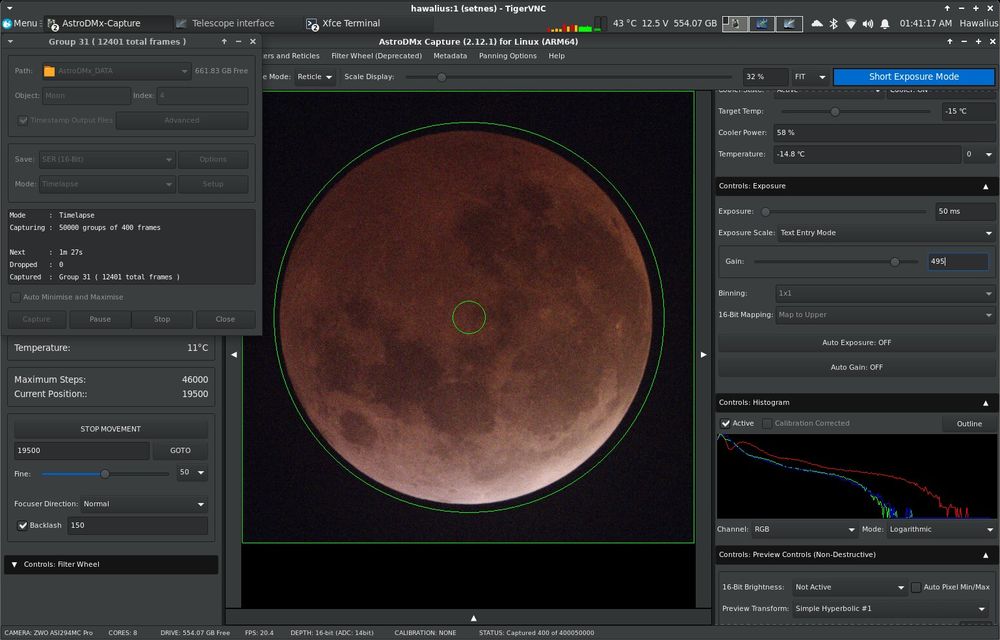Open the window menu arrow of Group 31 dialog
1000x640 pixels.
pyautogui.click(x=10, y=41)
